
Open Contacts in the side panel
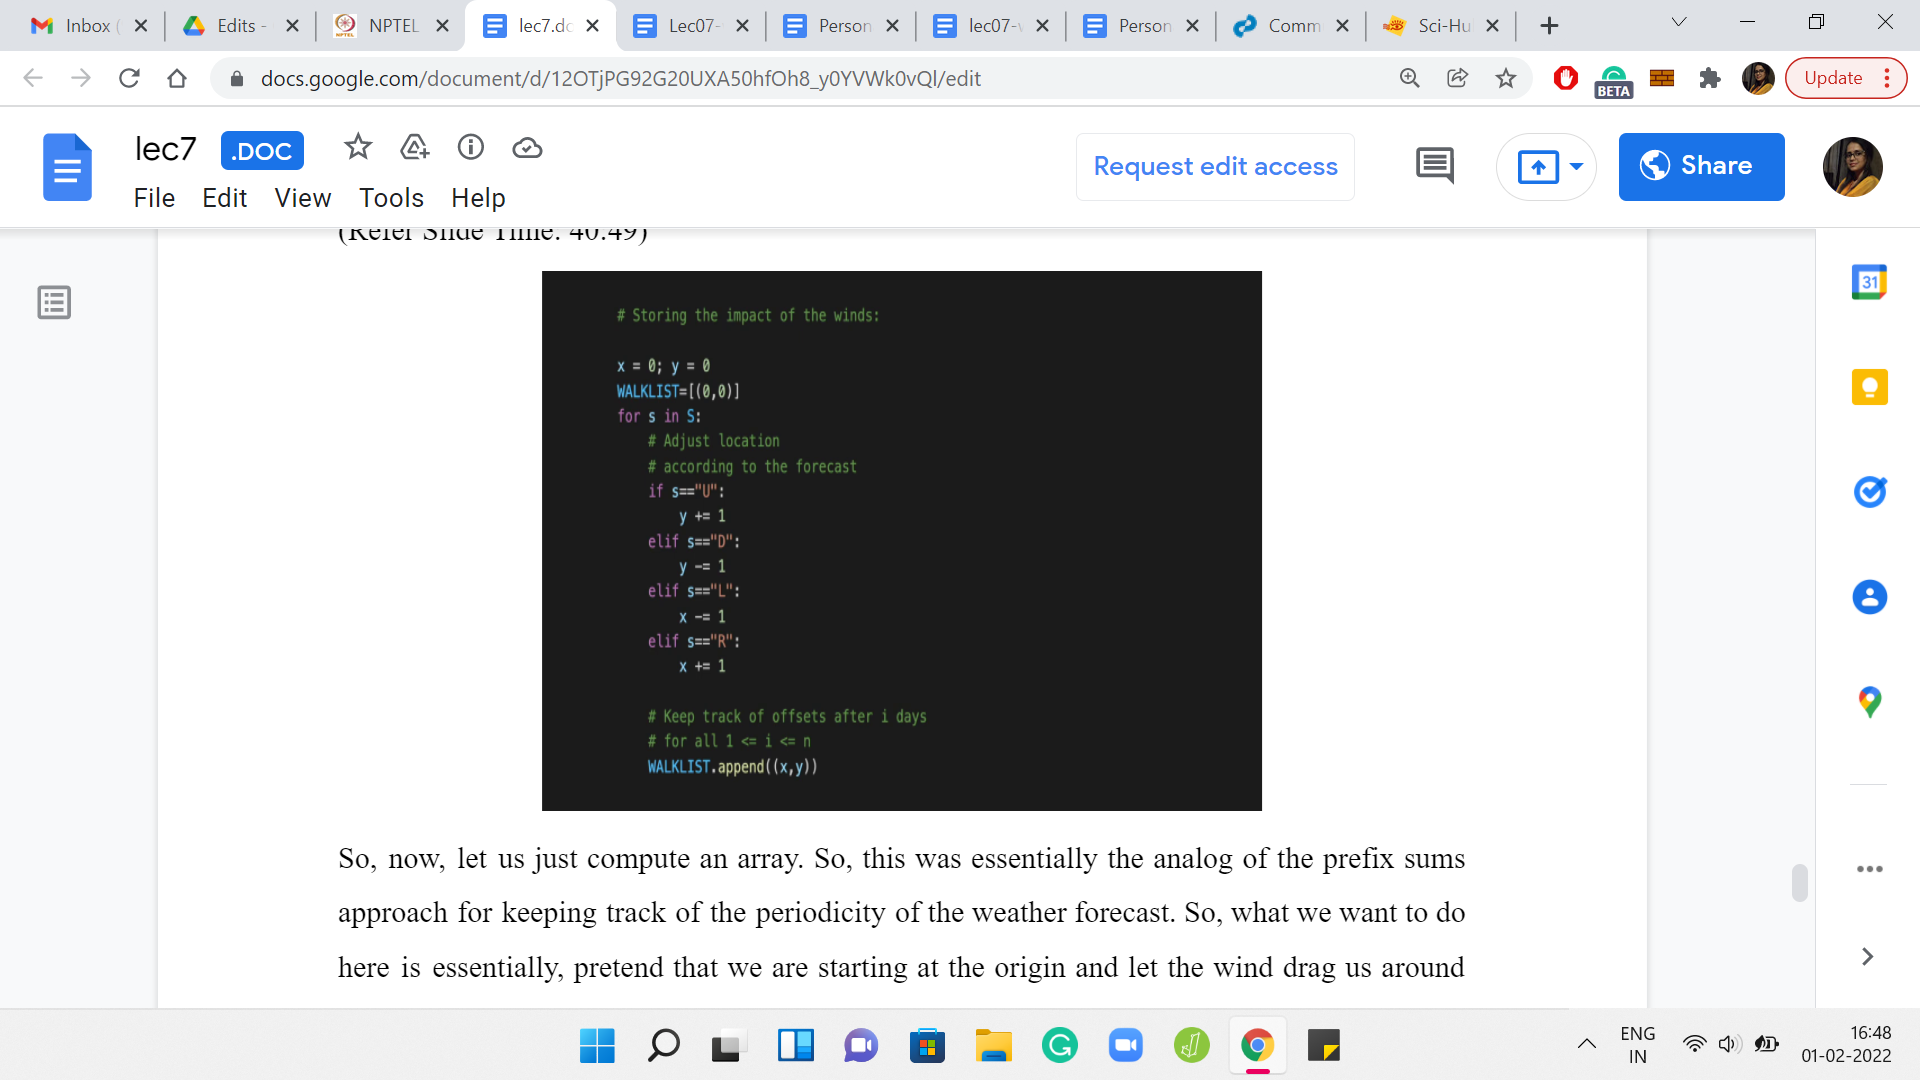point(1868,597)
